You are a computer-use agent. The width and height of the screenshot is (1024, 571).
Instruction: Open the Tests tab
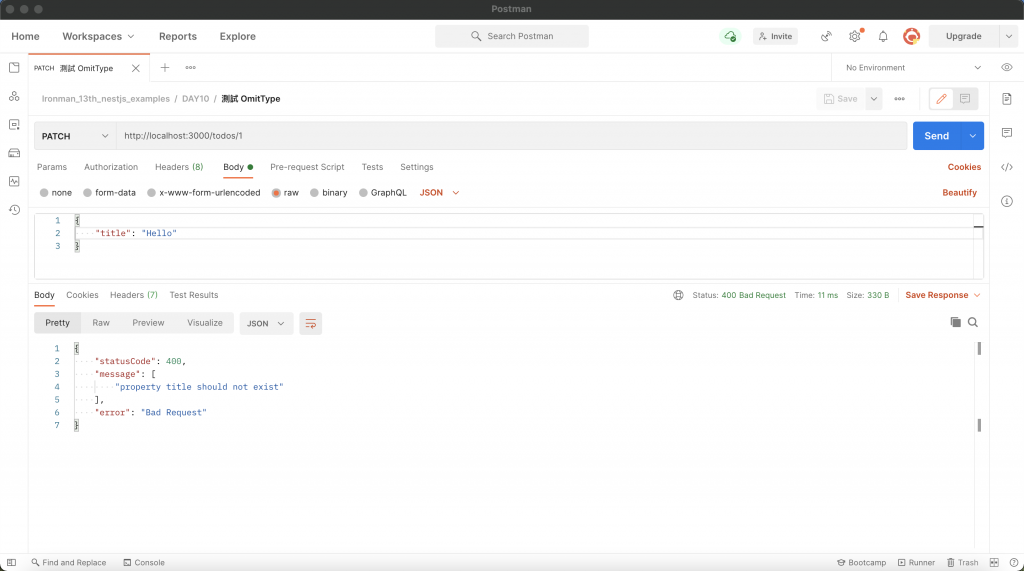click(x=372, y=167)
